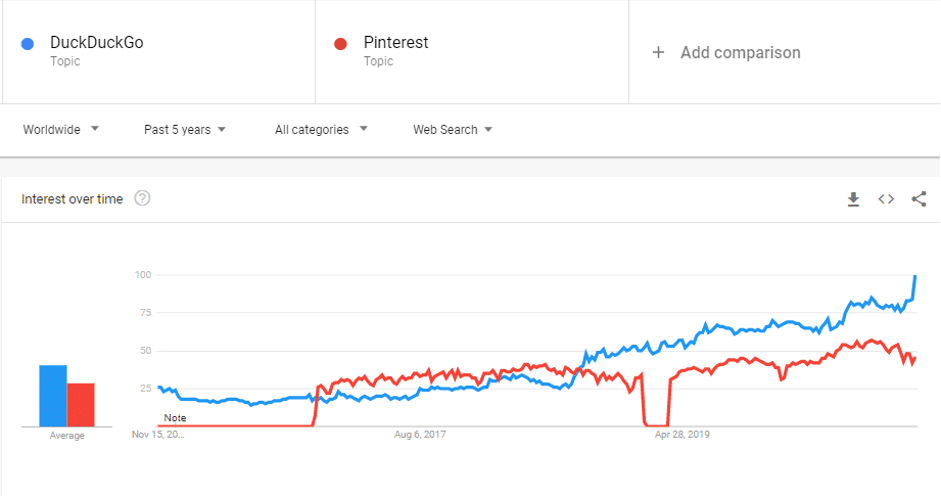Click the plus icon to add comparison
The image size is (941, 497).
(658, 52)
